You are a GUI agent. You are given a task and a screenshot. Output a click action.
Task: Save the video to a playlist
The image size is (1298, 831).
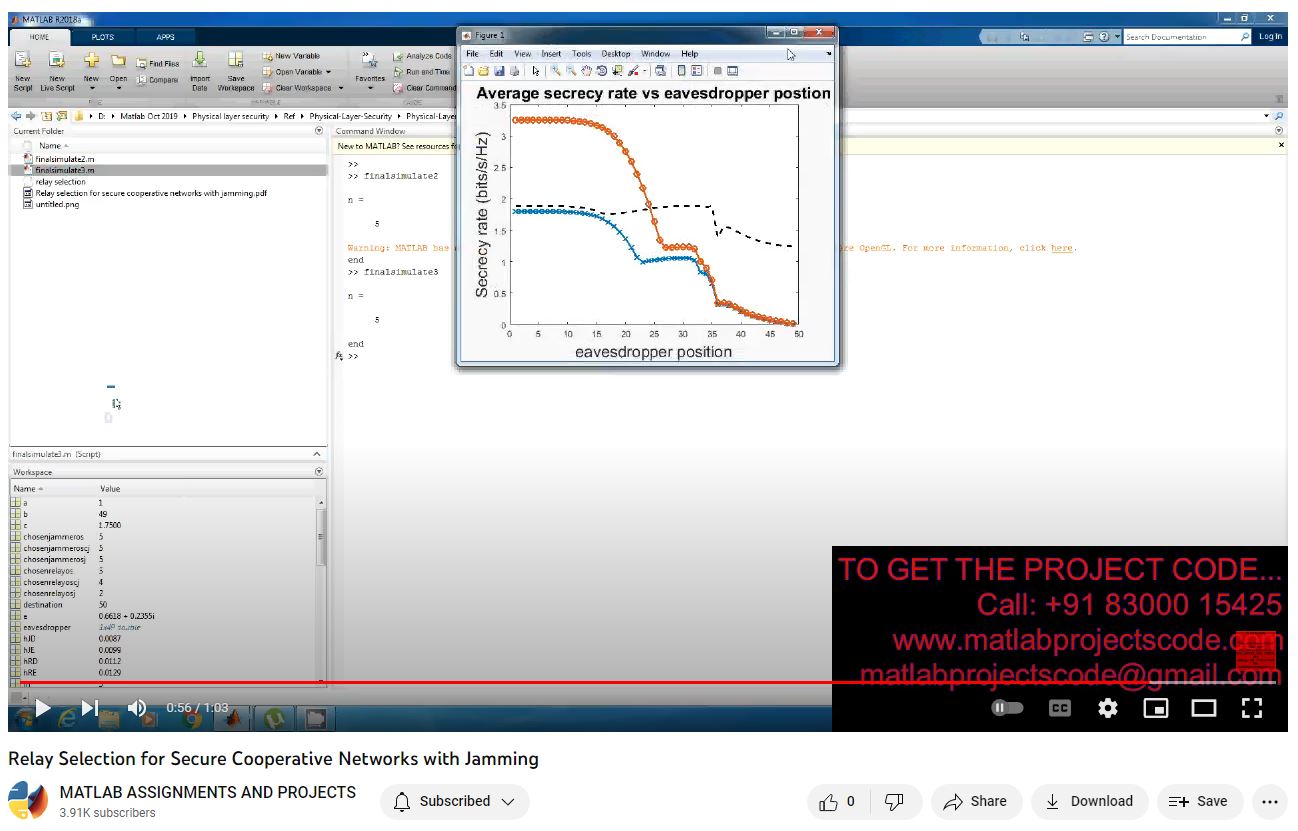point(1199,801)
